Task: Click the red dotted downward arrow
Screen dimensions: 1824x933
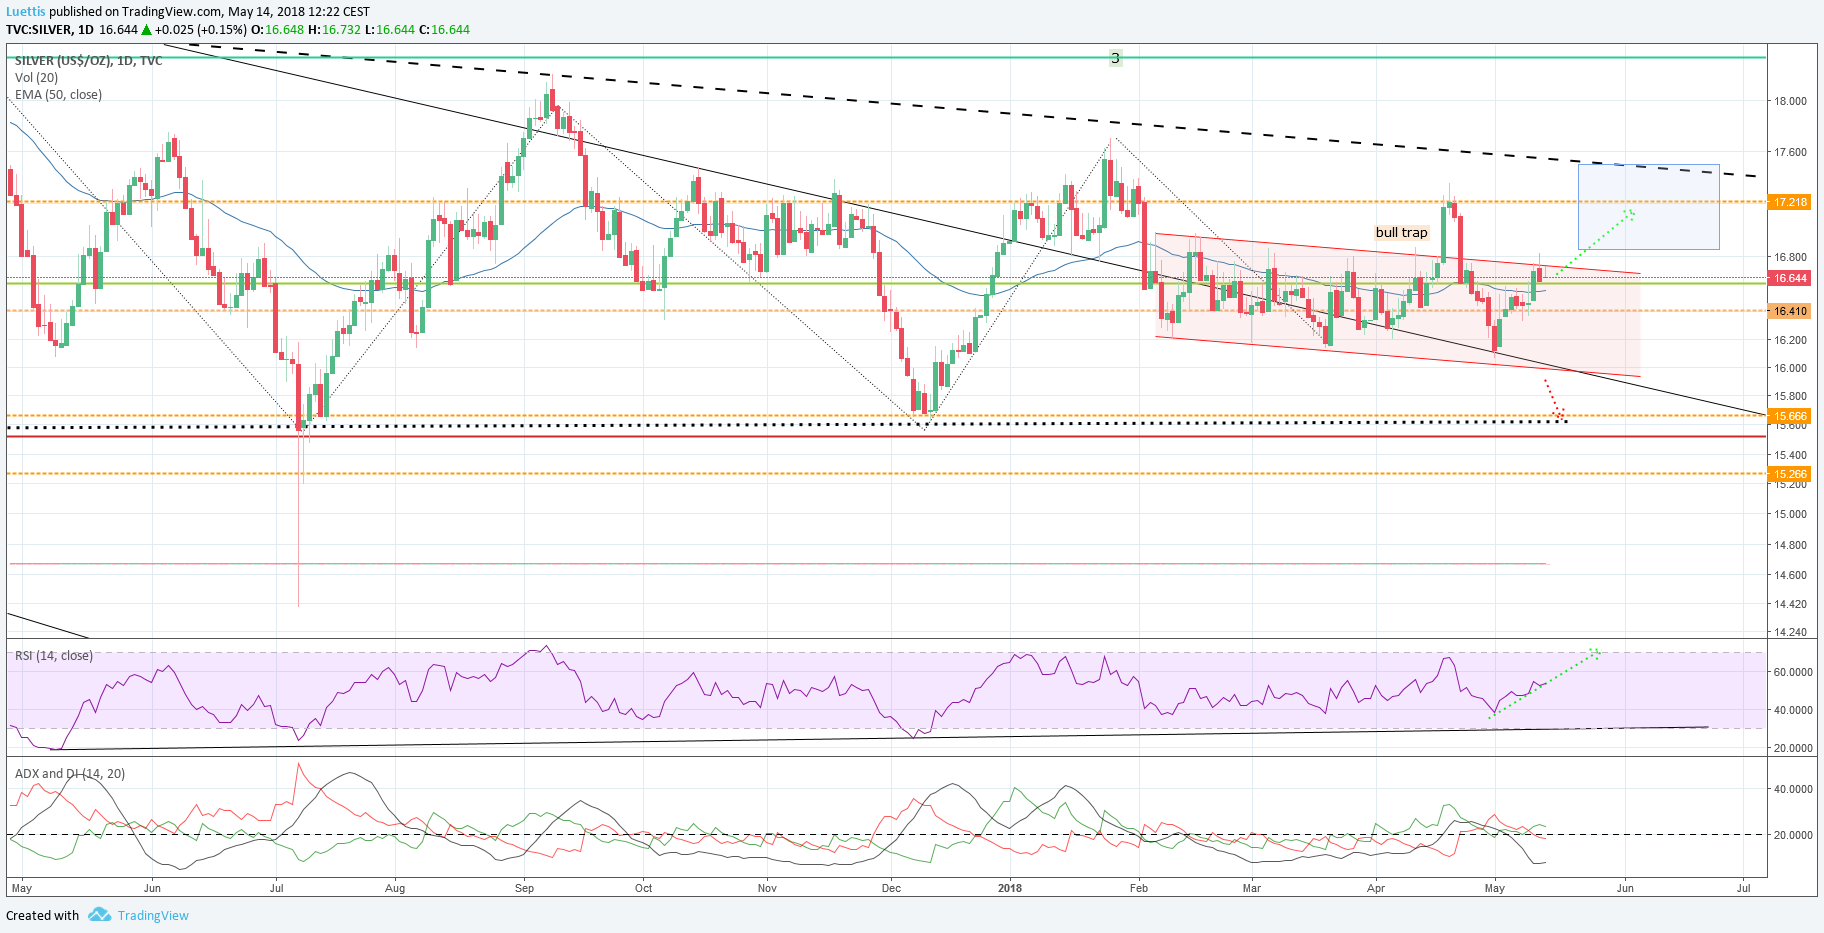Action: 1554,398
